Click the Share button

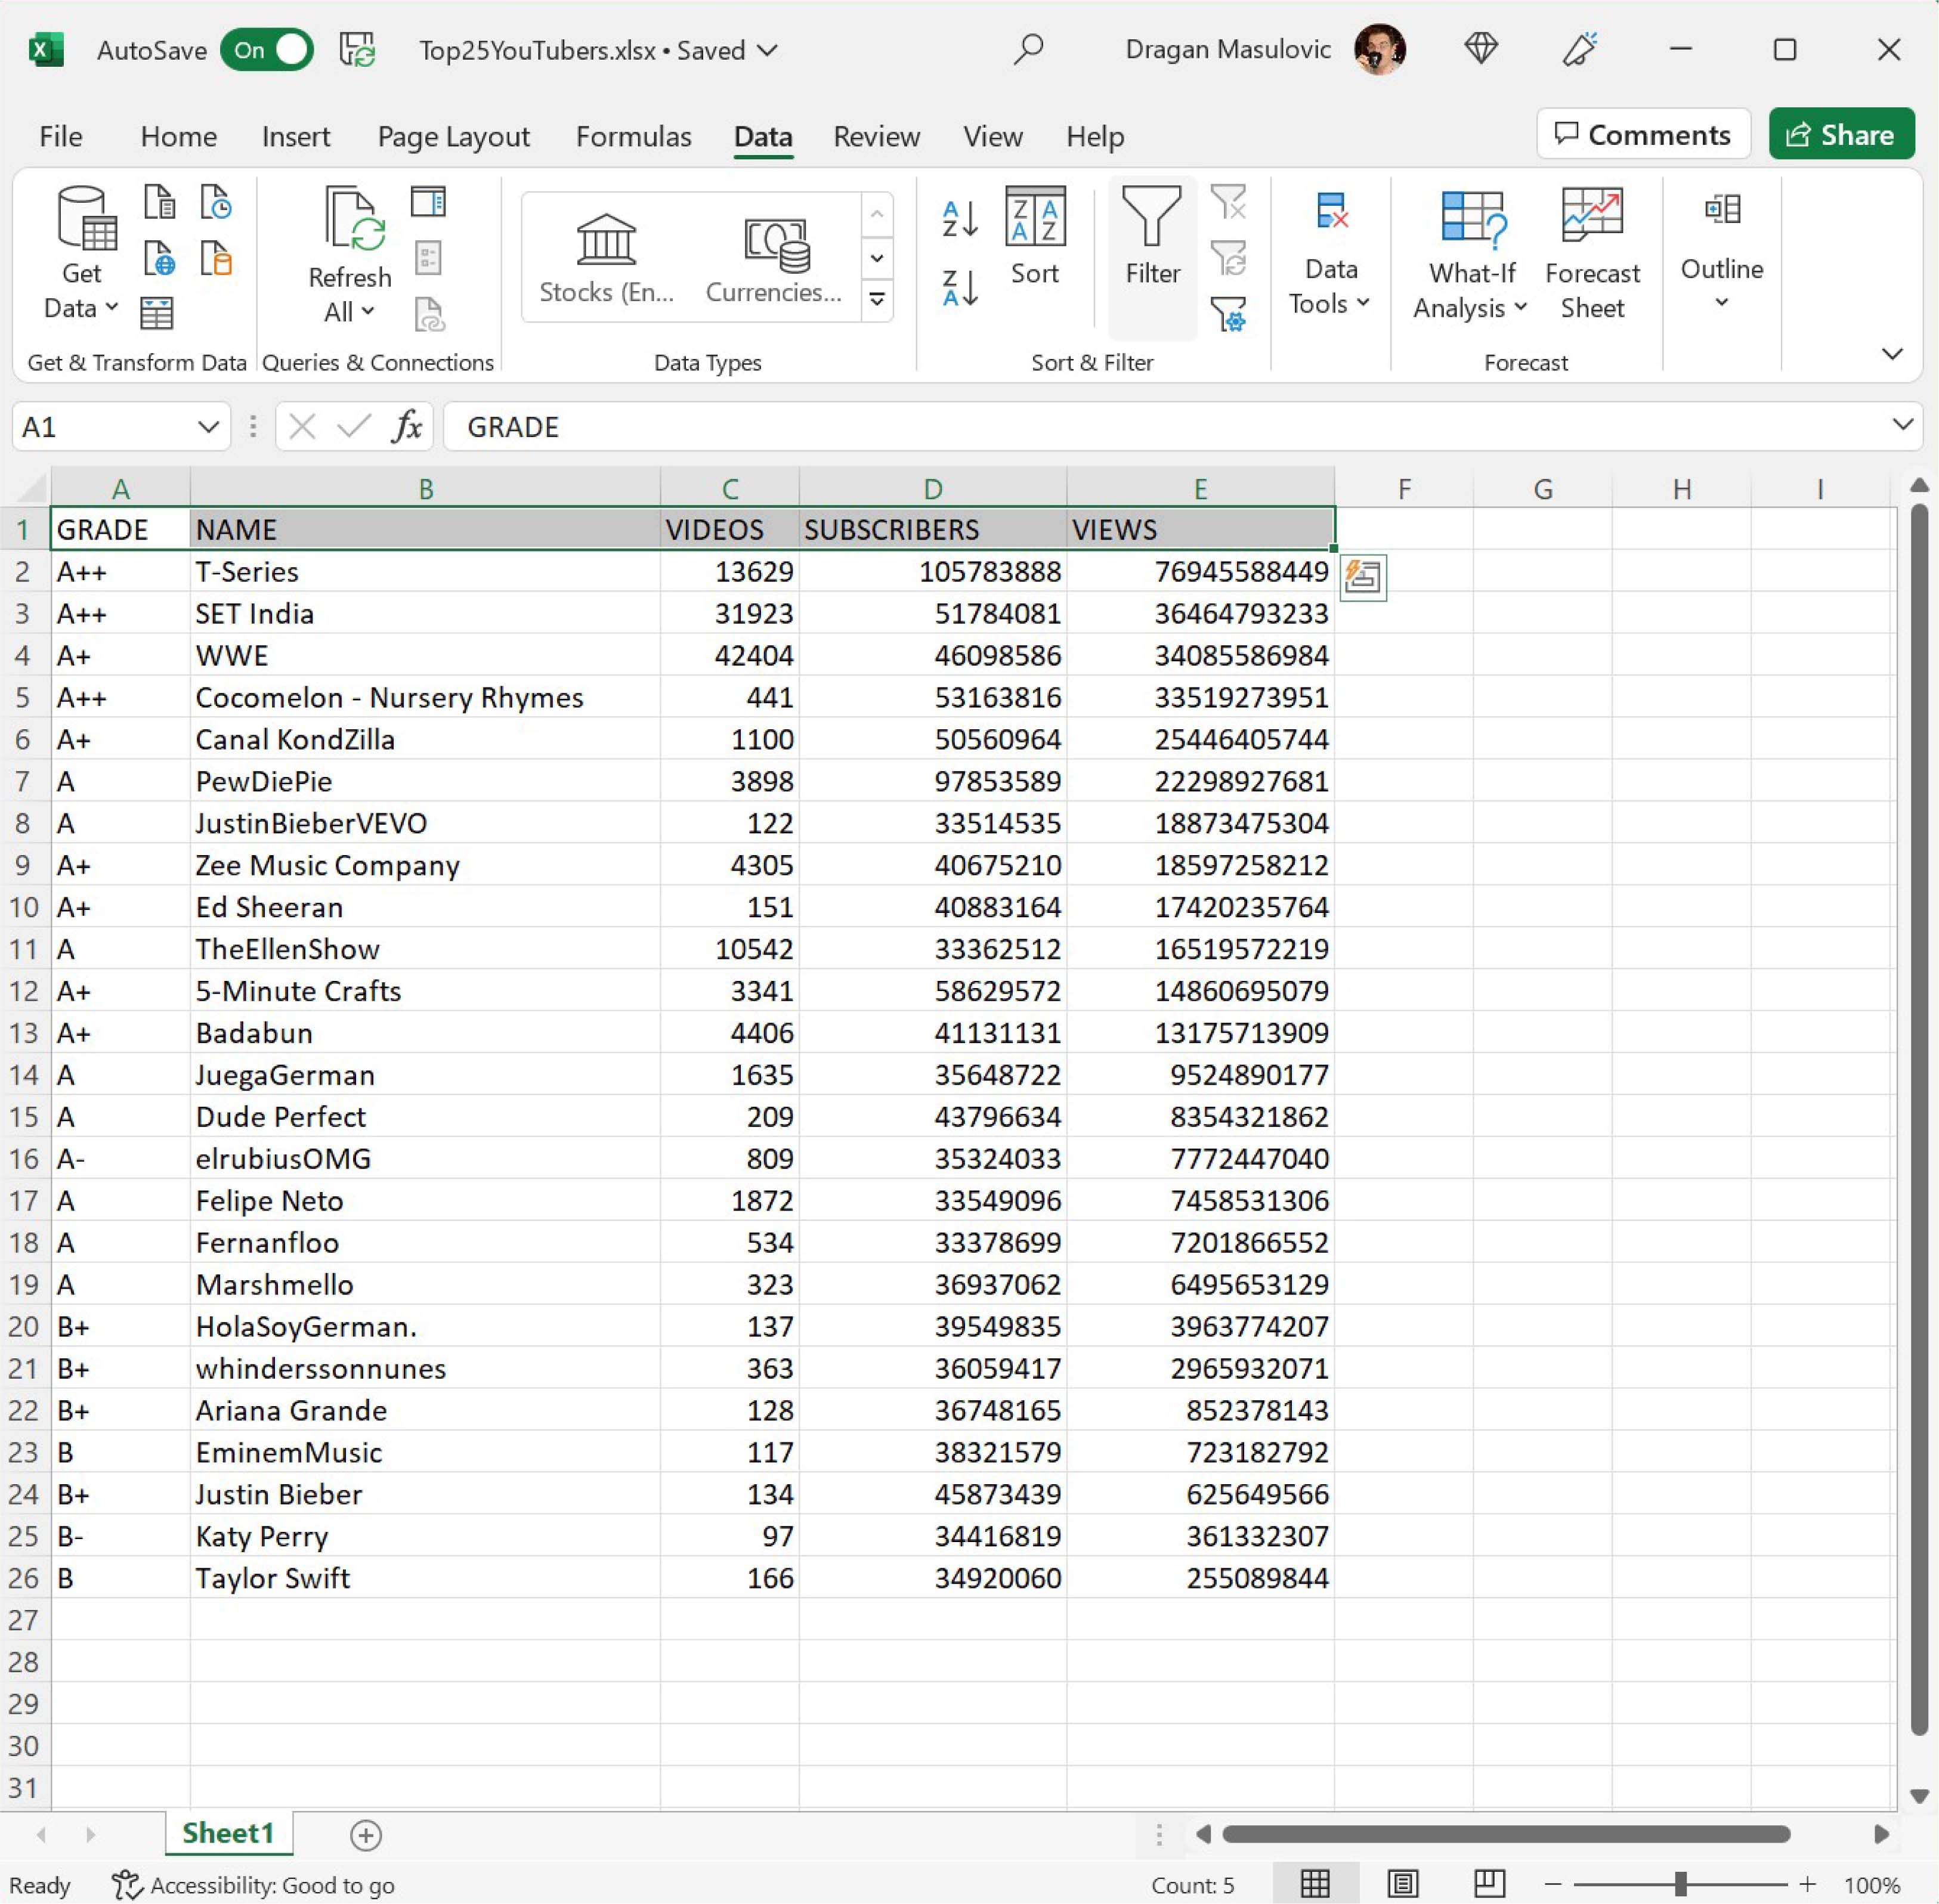coord(1840,134)
